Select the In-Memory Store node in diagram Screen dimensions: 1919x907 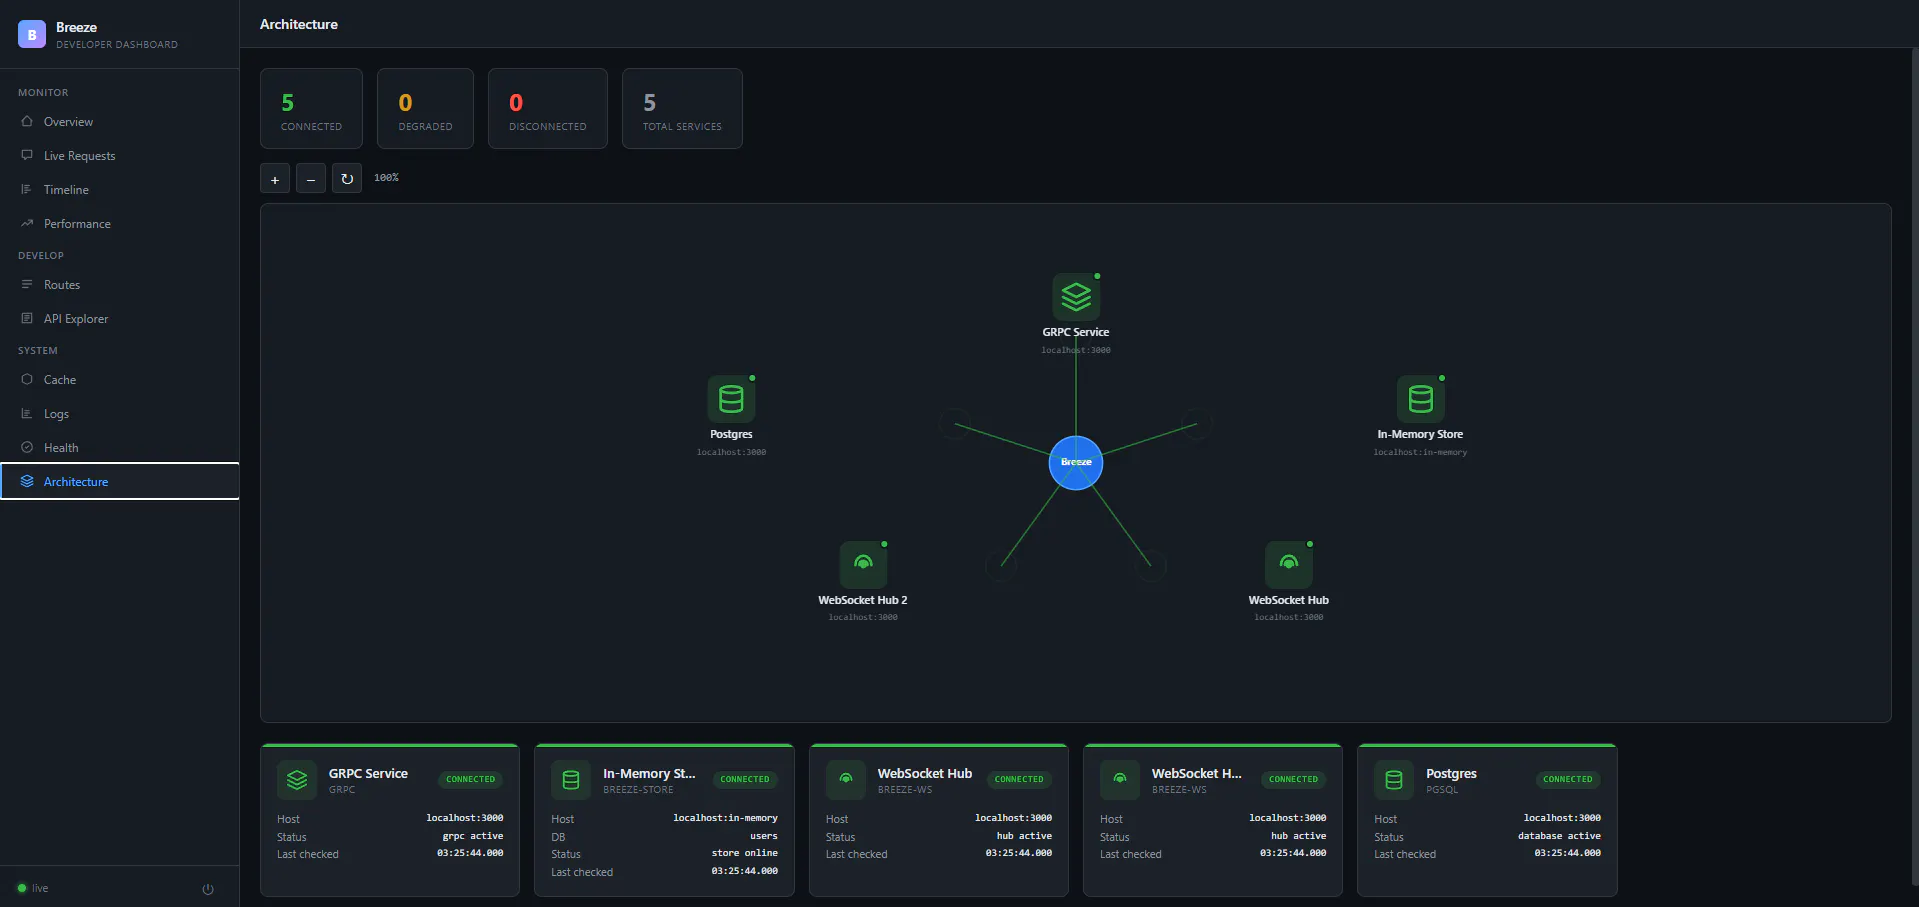(1420, 399)
